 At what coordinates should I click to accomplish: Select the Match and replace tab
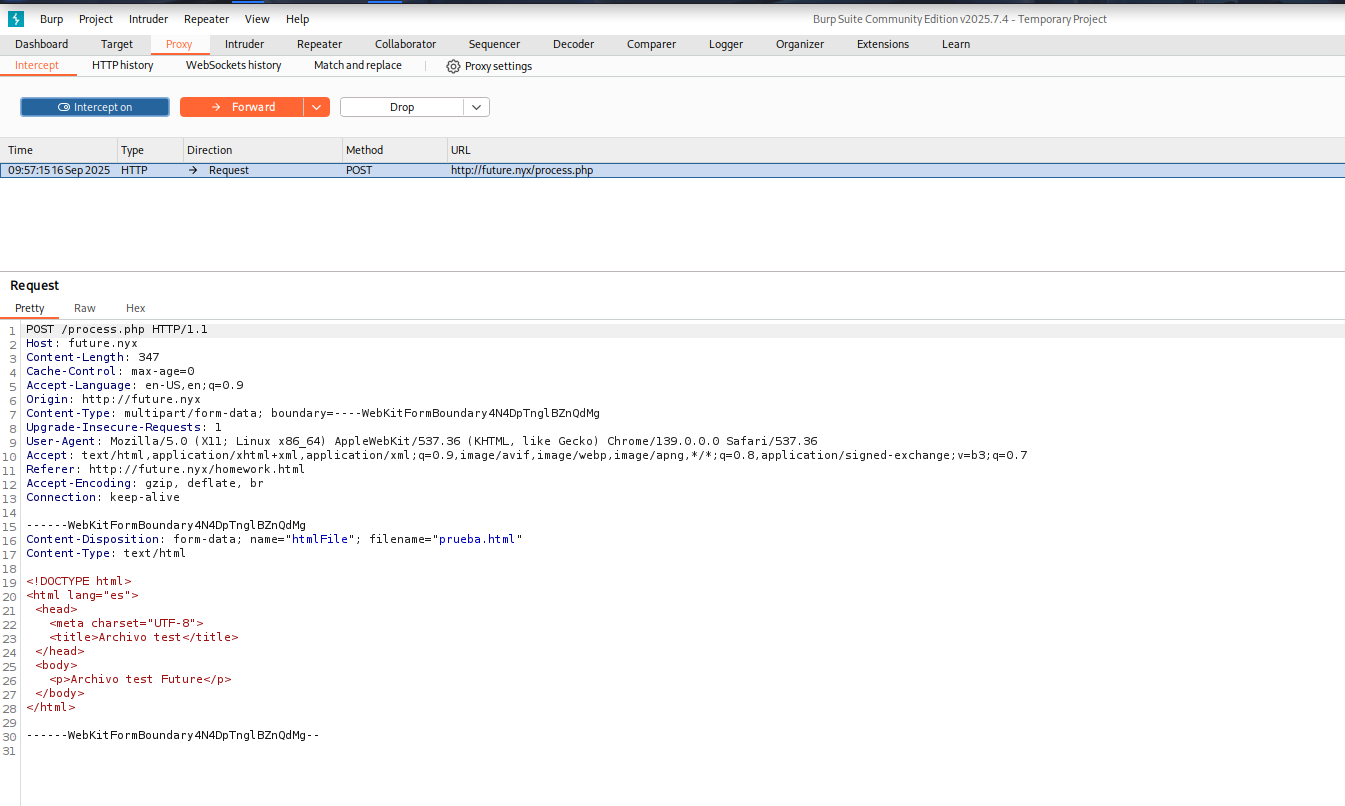357,65
